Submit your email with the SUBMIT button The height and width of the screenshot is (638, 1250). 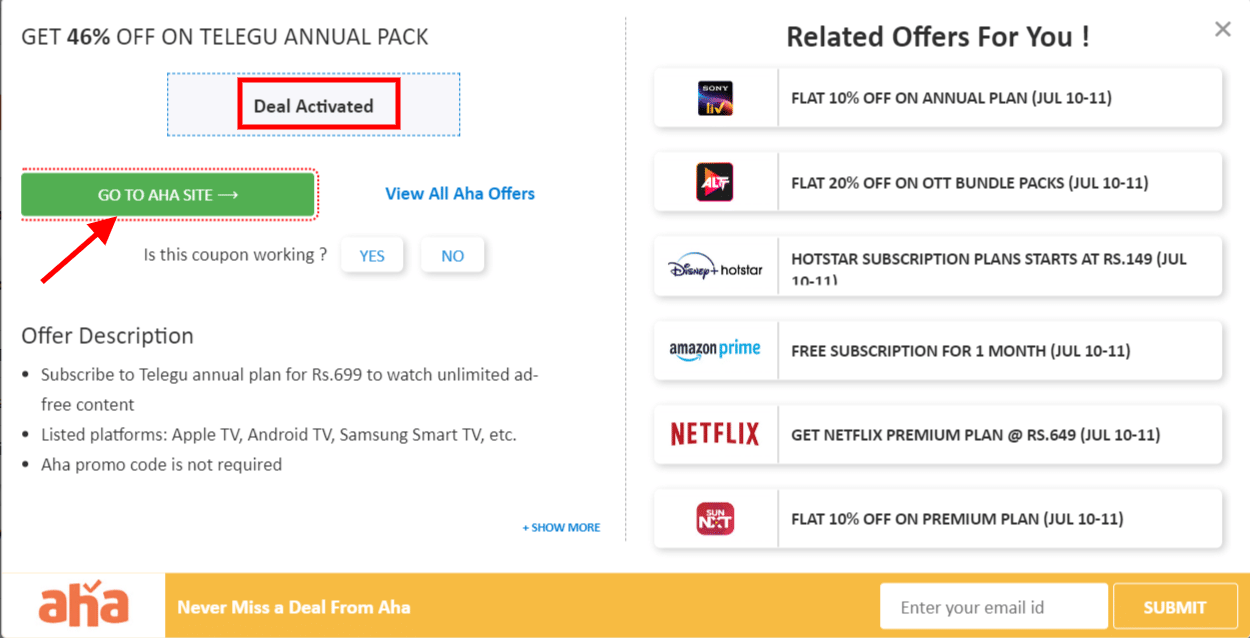[x=1175, y=606]
